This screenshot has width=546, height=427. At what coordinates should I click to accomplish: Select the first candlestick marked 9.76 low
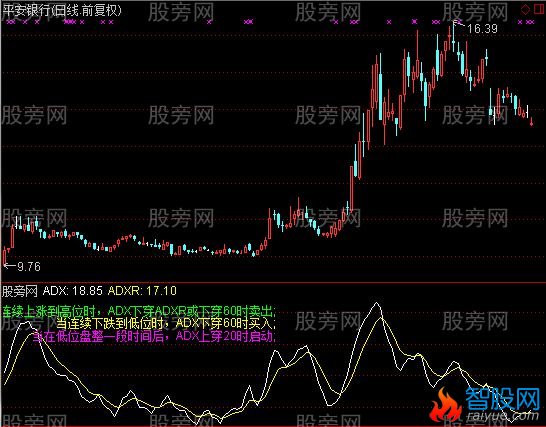pyautogui.click(x=5, y=256)
